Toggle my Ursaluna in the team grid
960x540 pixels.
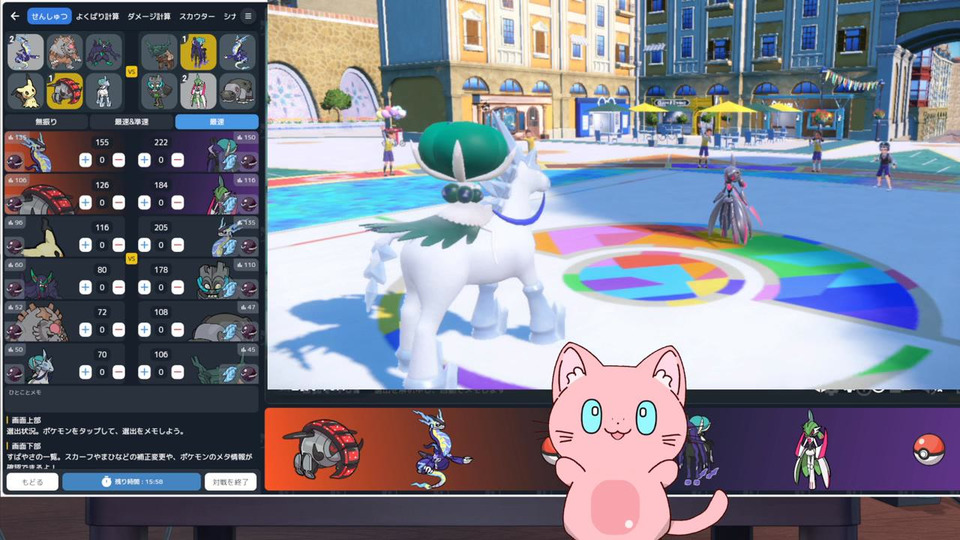coord(65,51)
